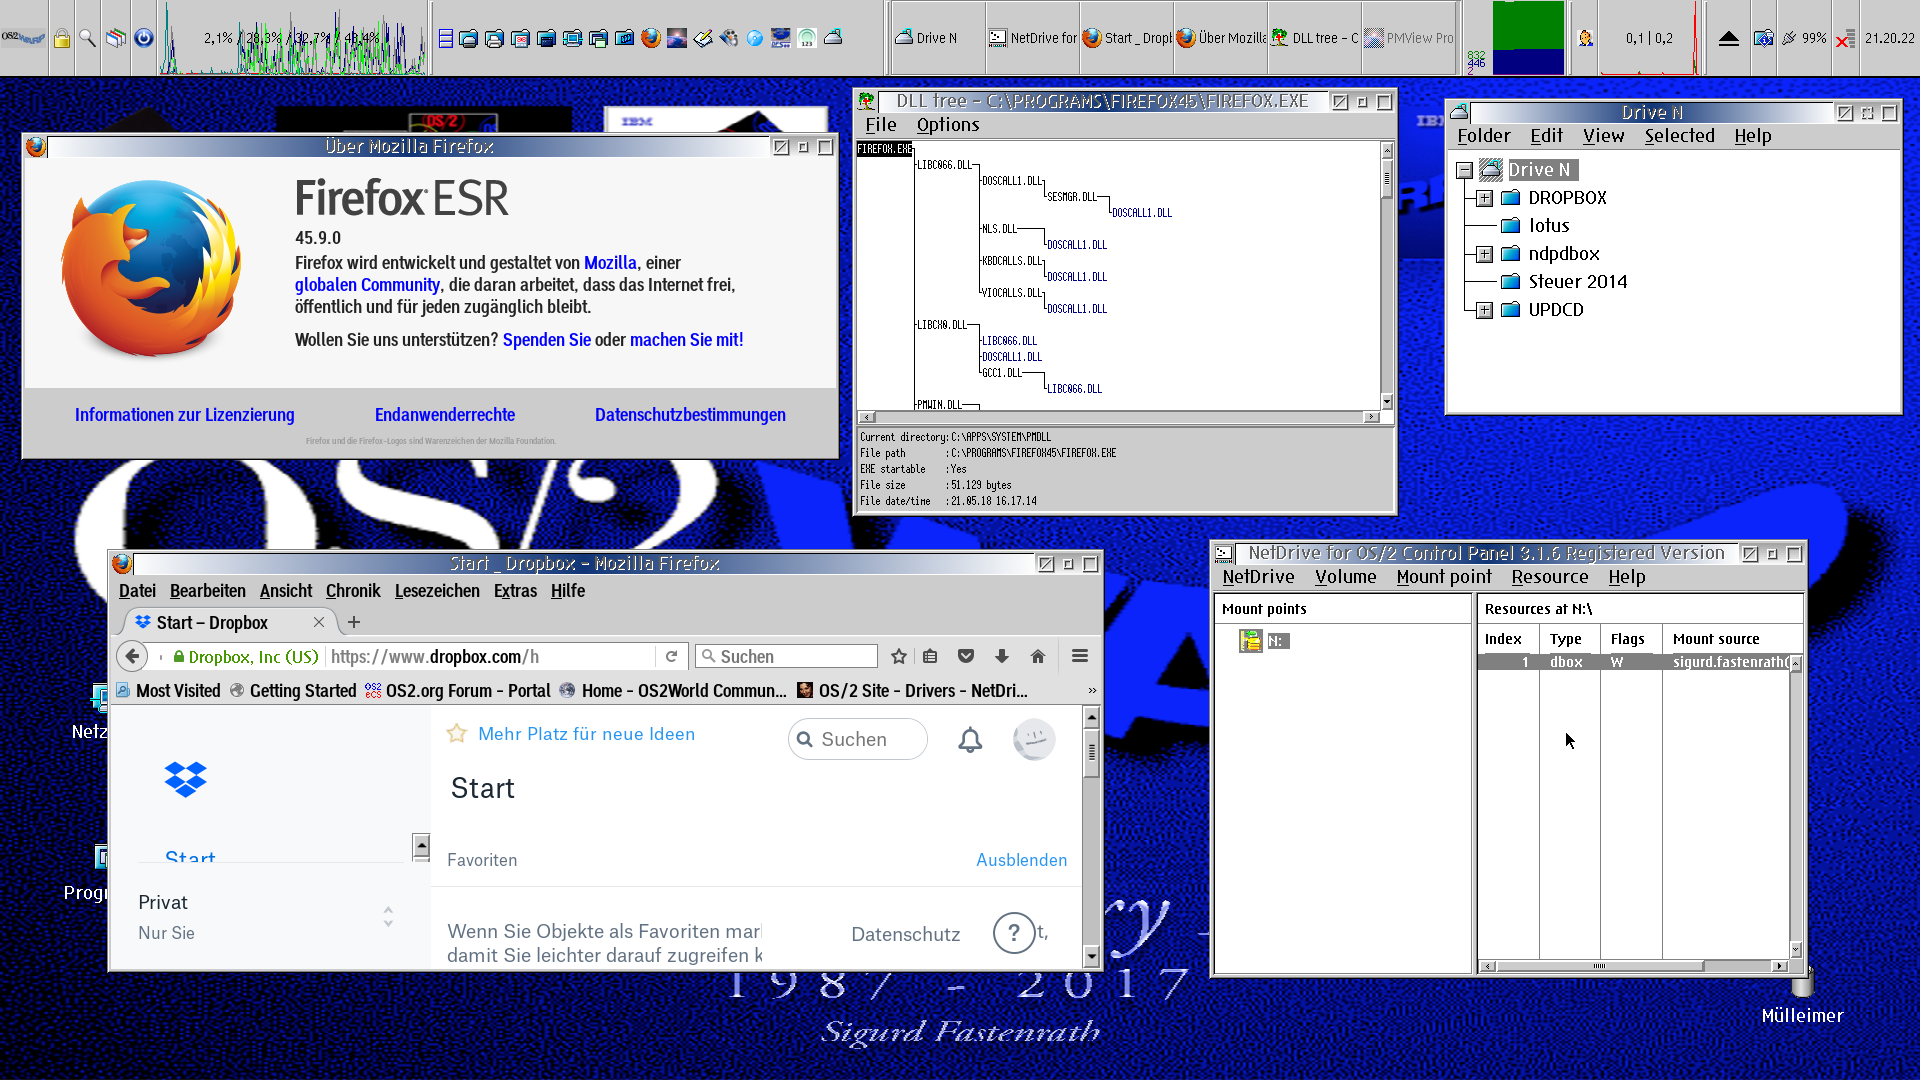Open the Lesezeichen menu in Firefox
Viewport: 1920px width, 1080px height.
(437, 591)
